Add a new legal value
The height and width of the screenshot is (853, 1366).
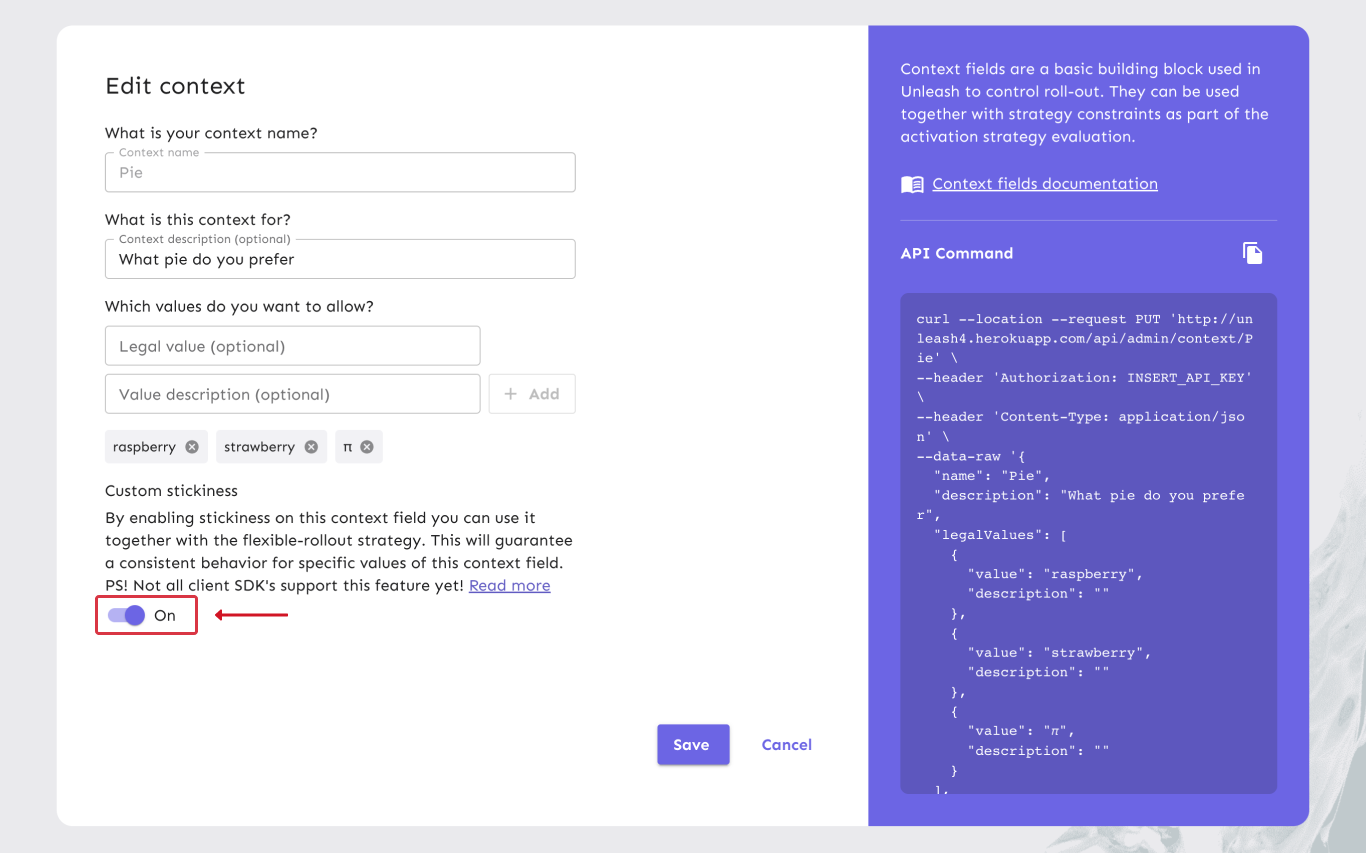pyautogui.click(x=532, y=394)
